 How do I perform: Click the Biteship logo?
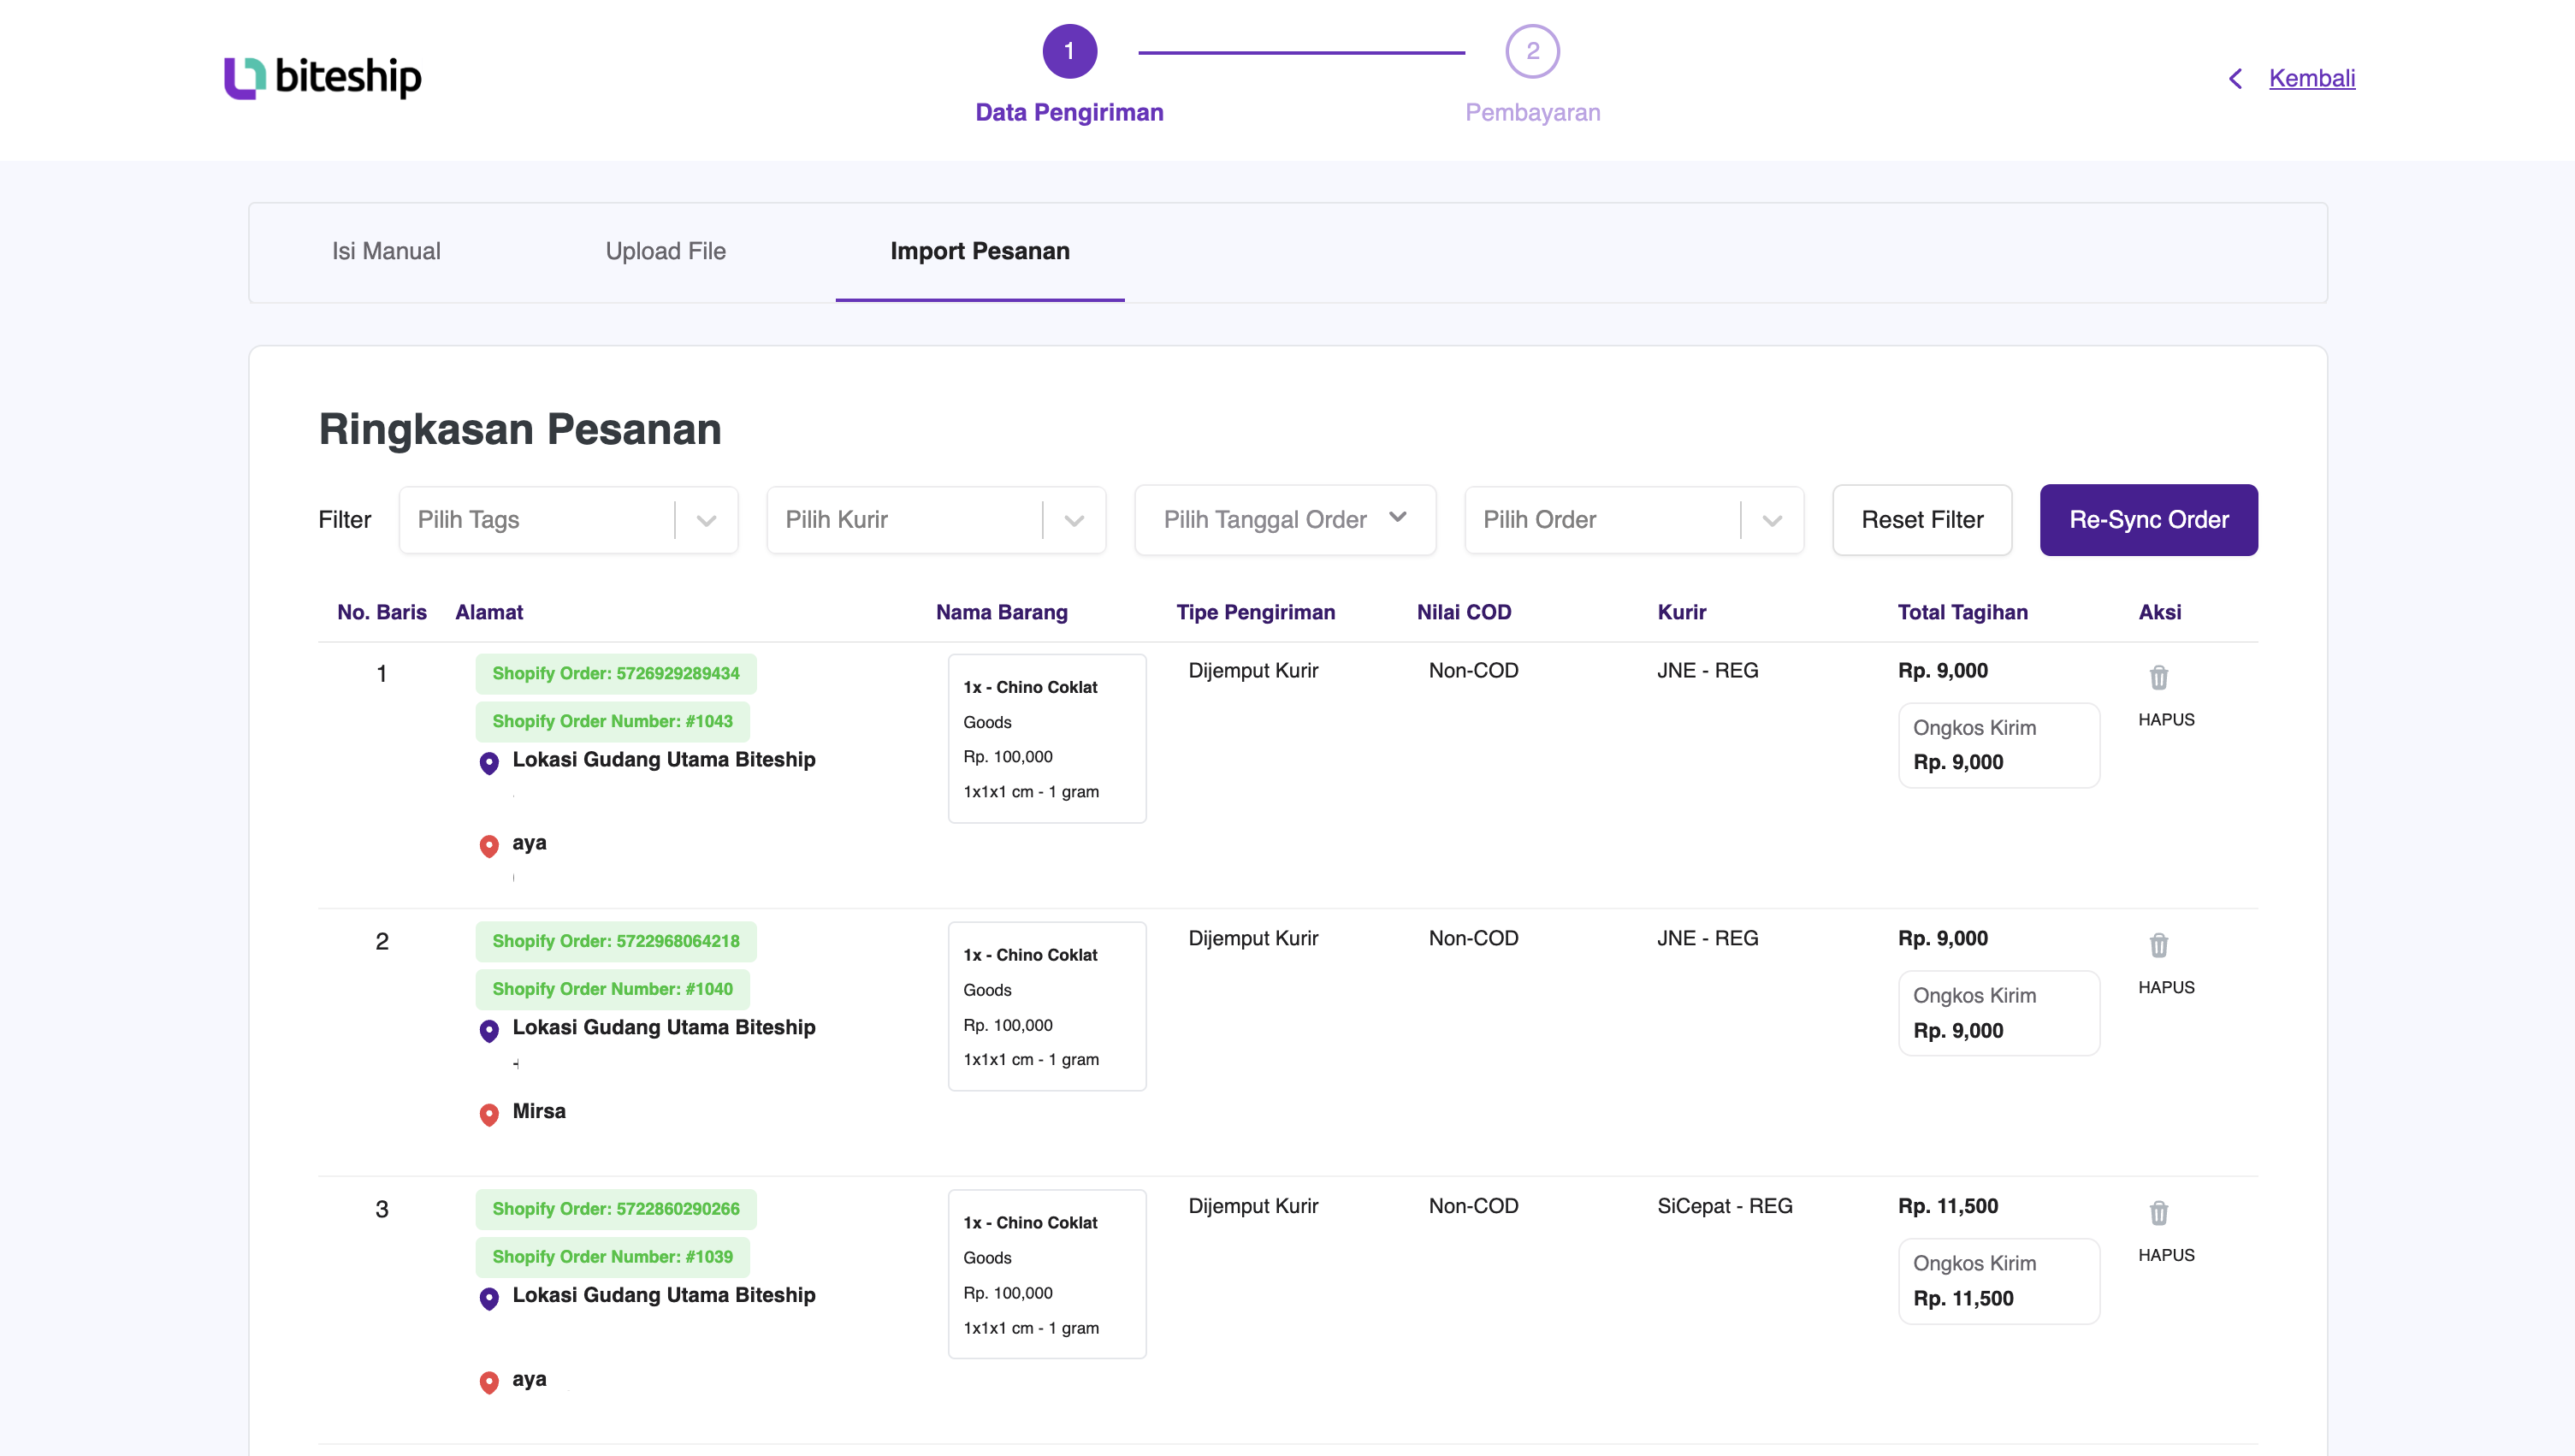322,77
